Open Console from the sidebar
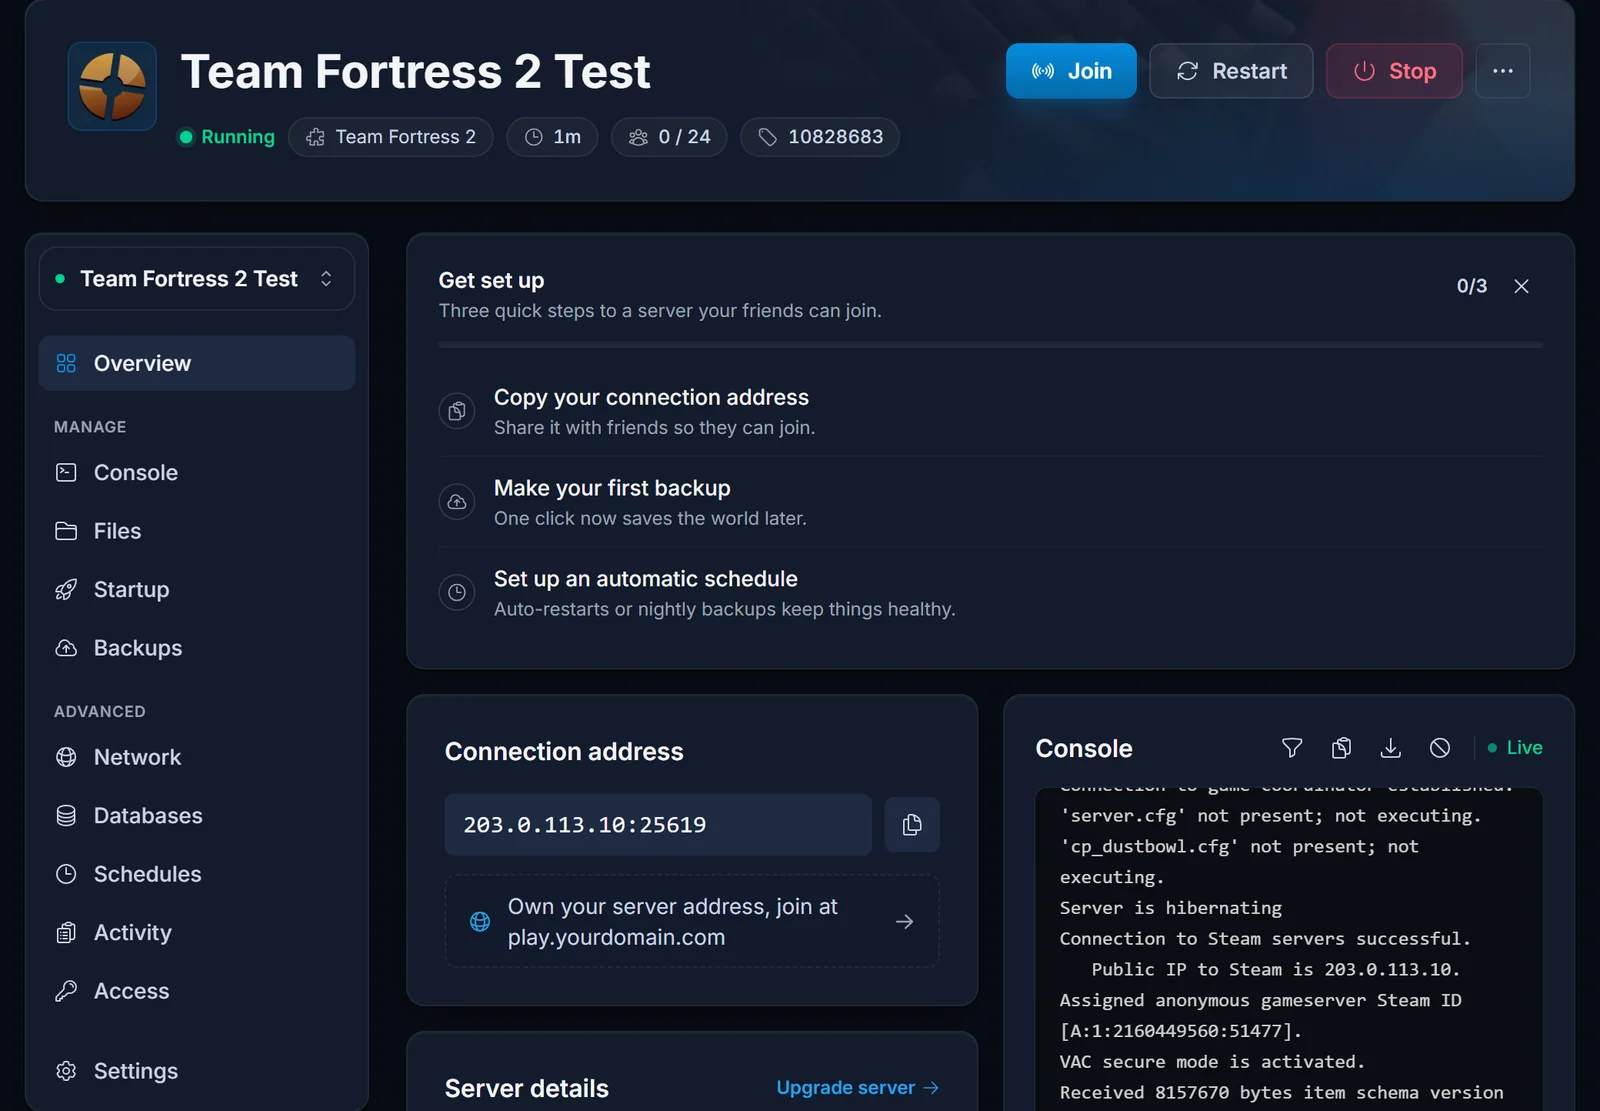Screen dimensions: 1600x1111 tap(197, 472)
